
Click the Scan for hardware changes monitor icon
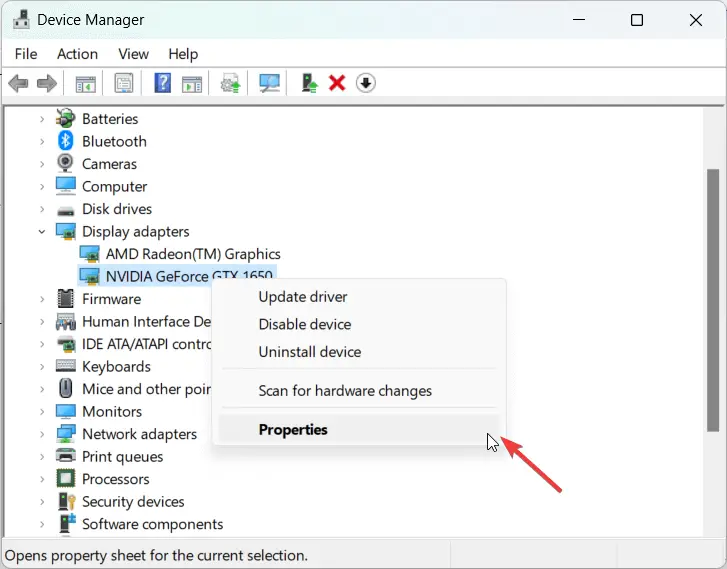click(x=269, y=83)
